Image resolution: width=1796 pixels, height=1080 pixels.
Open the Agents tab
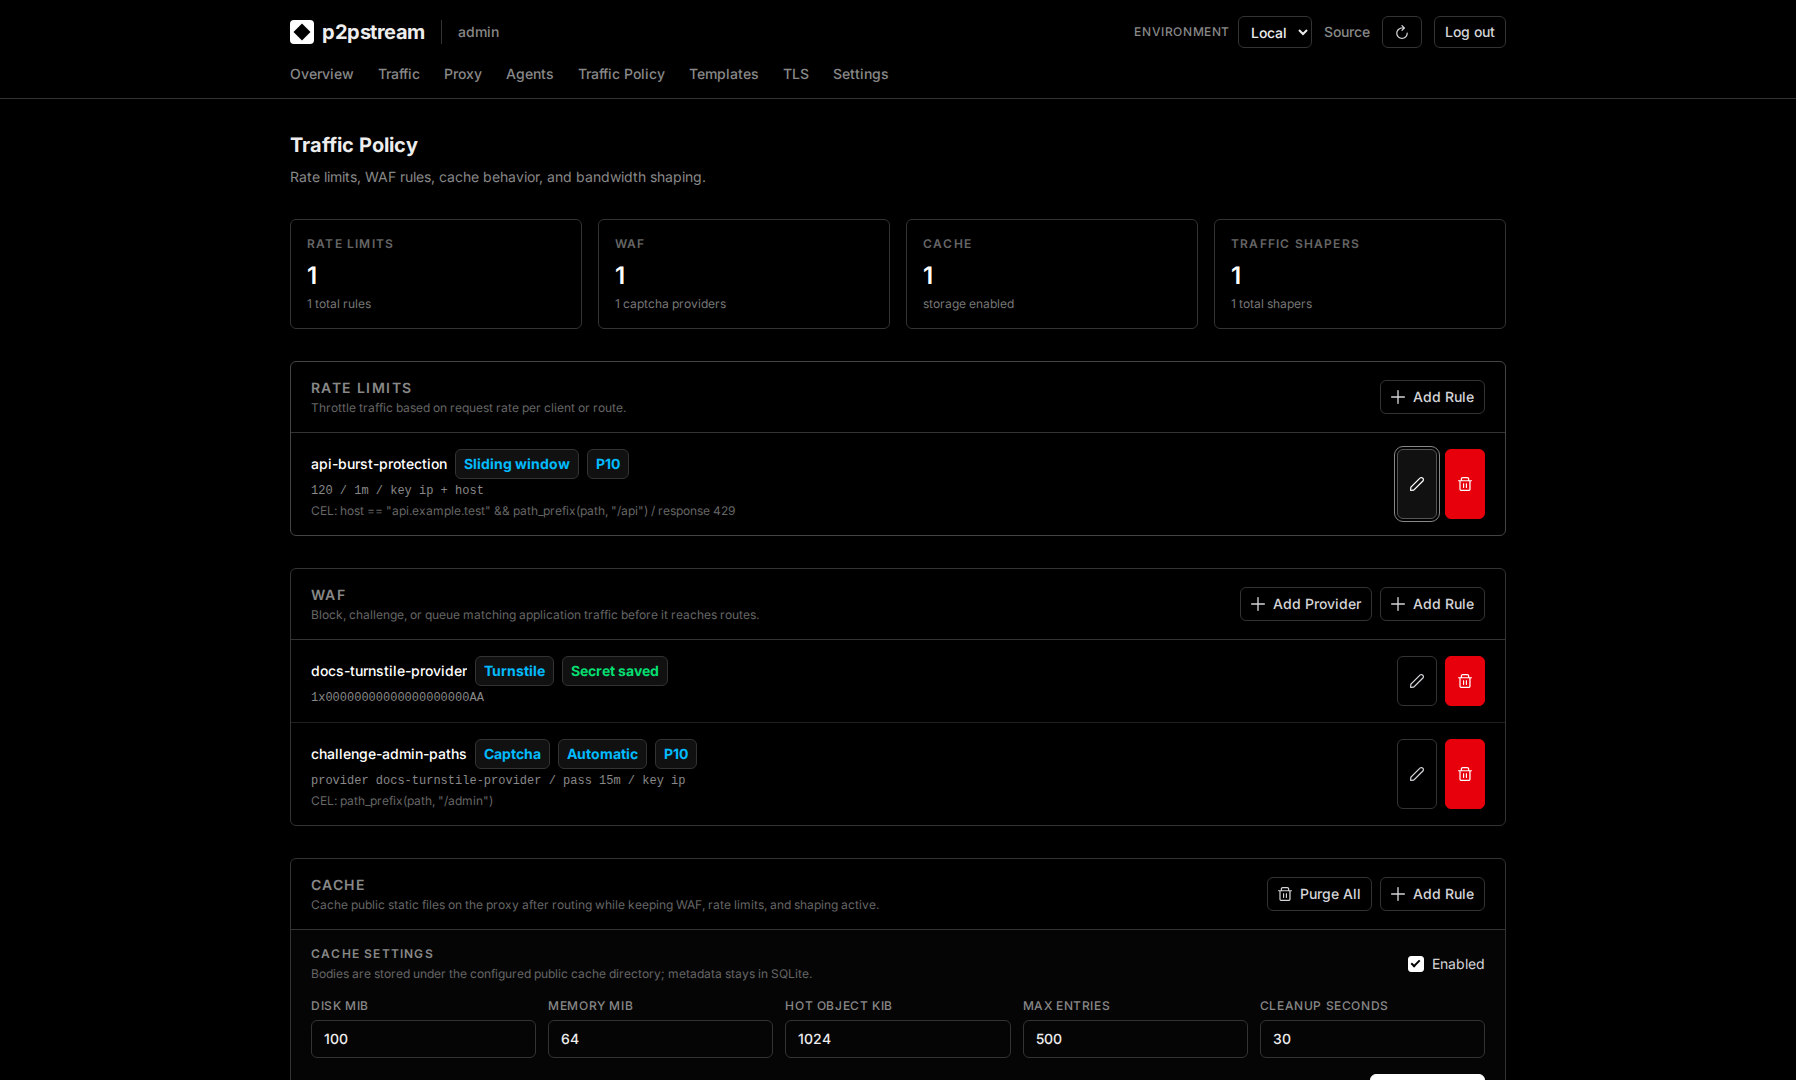coord(529,74)
